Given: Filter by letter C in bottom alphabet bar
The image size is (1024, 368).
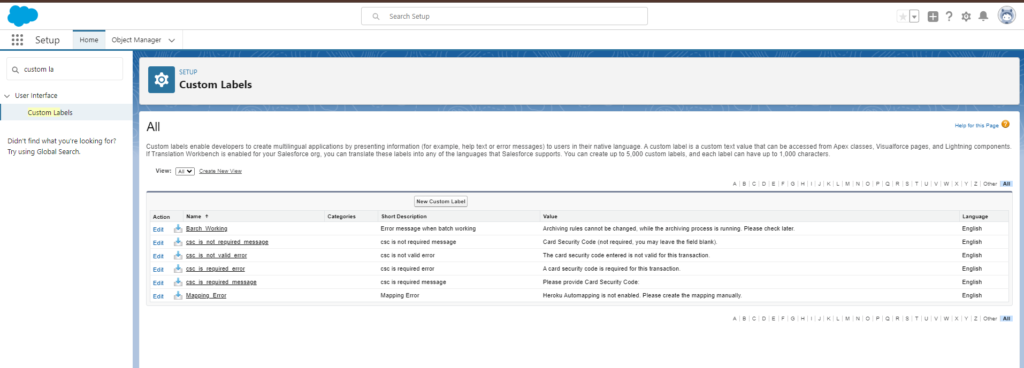Looking at the screenshot, I should pyautogui.click(x=754, y=318).
